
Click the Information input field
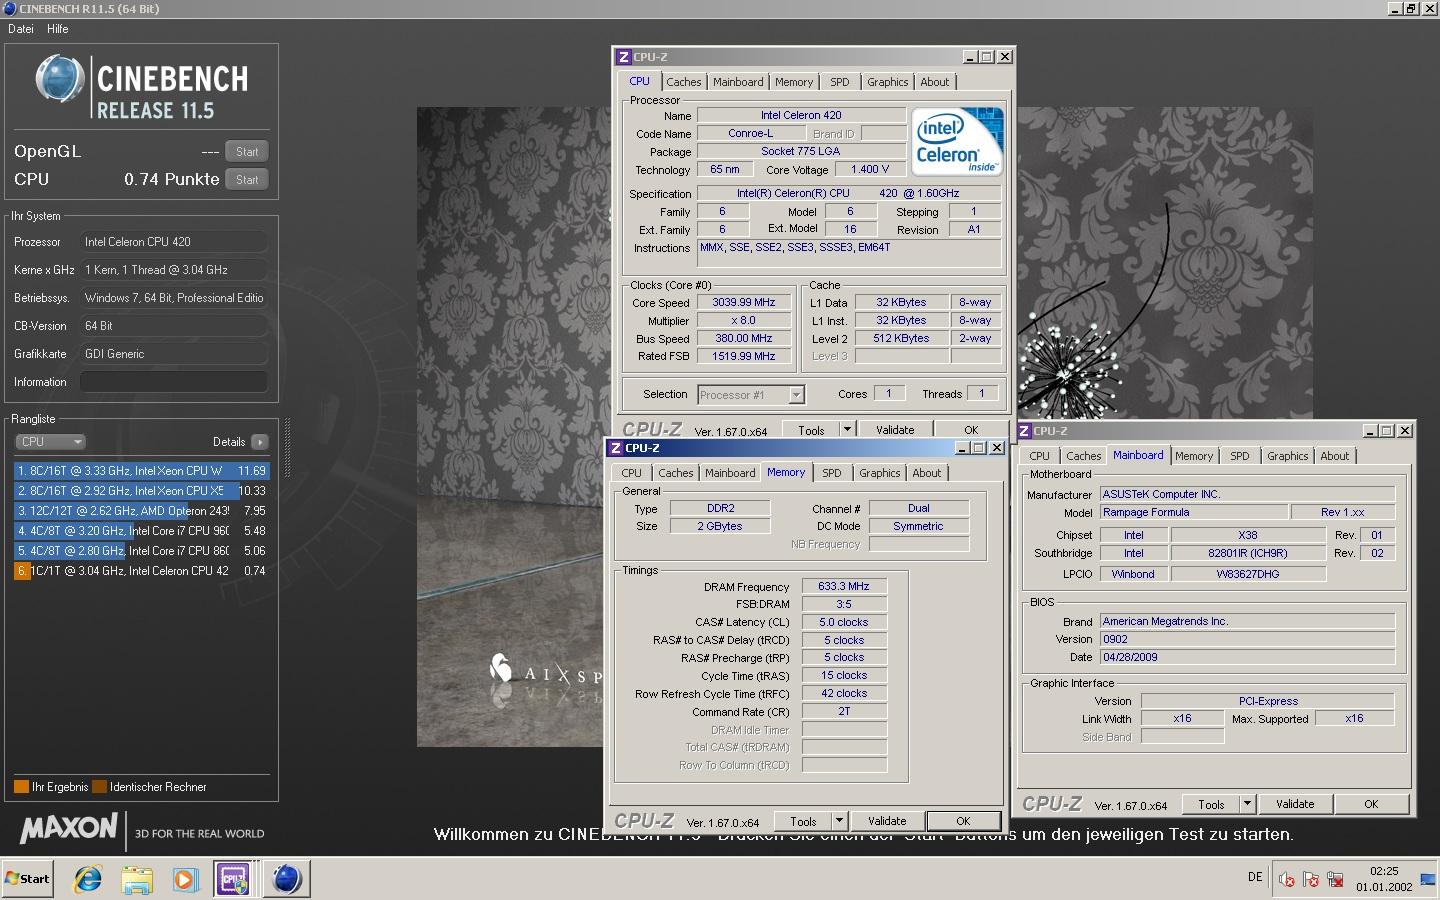(174, 382)
